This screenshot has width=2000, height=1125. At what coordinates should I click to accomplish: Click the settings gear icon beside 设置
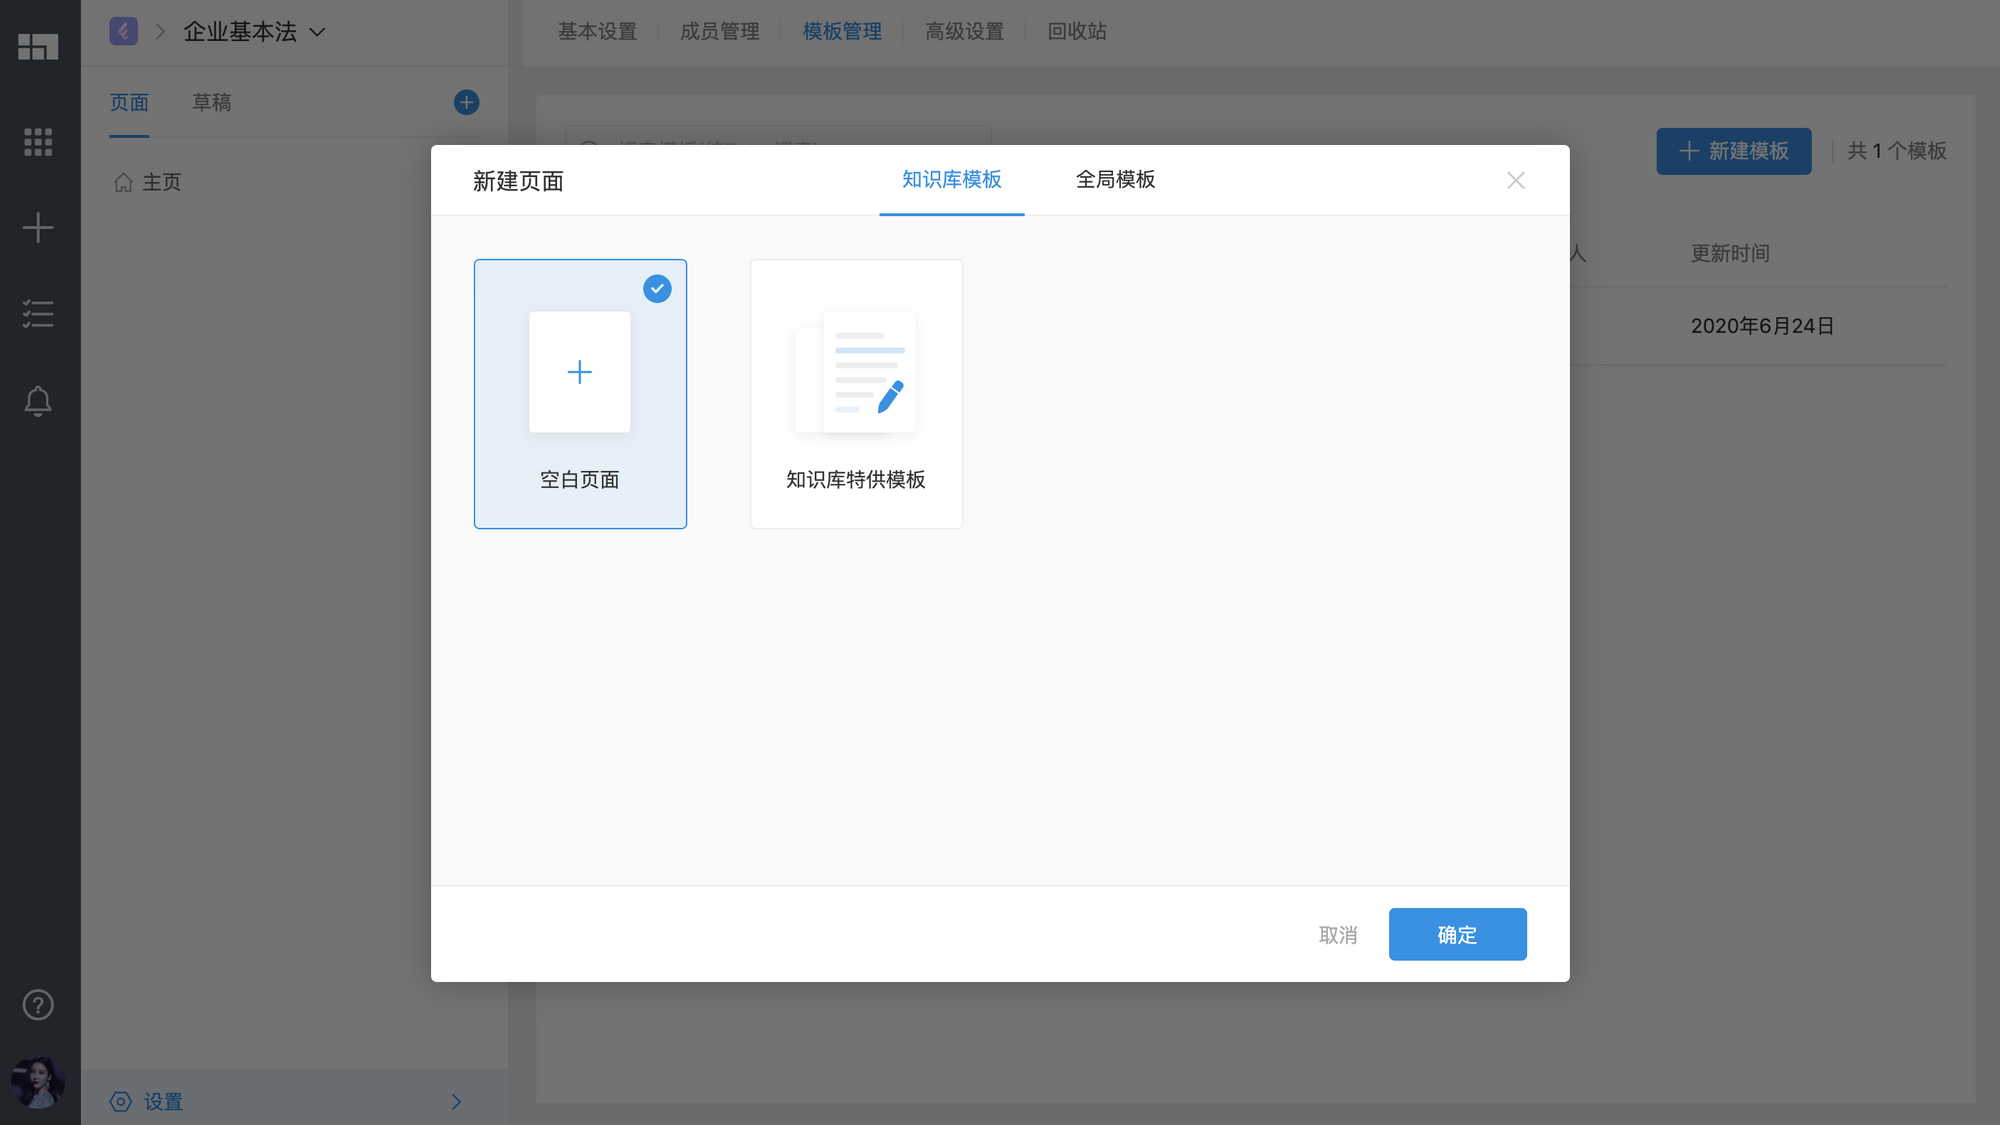pyautogui.click(x=121, y=1101)
